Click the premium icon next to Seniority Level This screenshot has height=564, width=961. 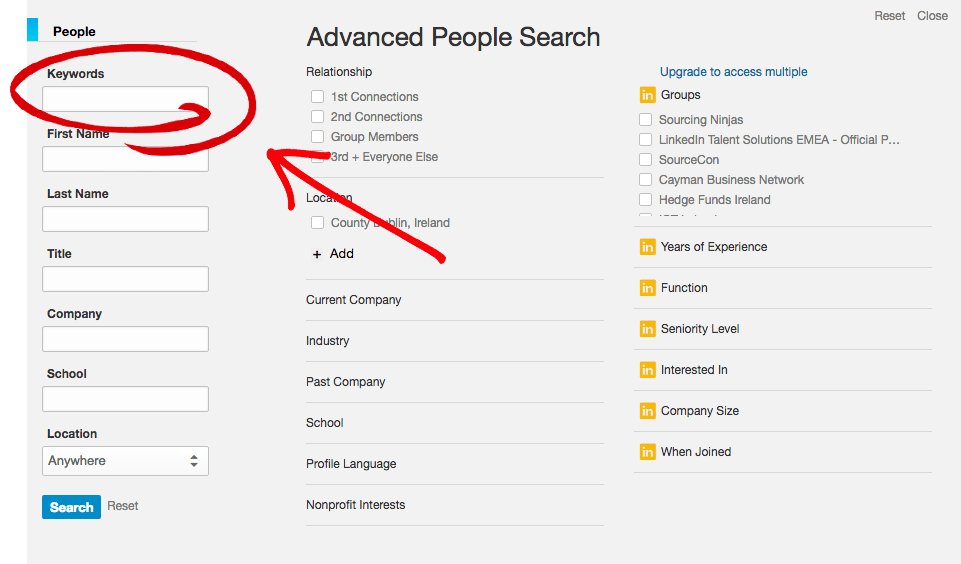(647, 329)
